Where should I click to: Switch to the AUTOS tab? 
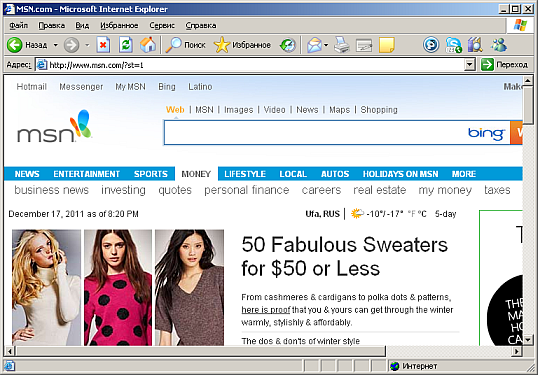click(335, 174)
